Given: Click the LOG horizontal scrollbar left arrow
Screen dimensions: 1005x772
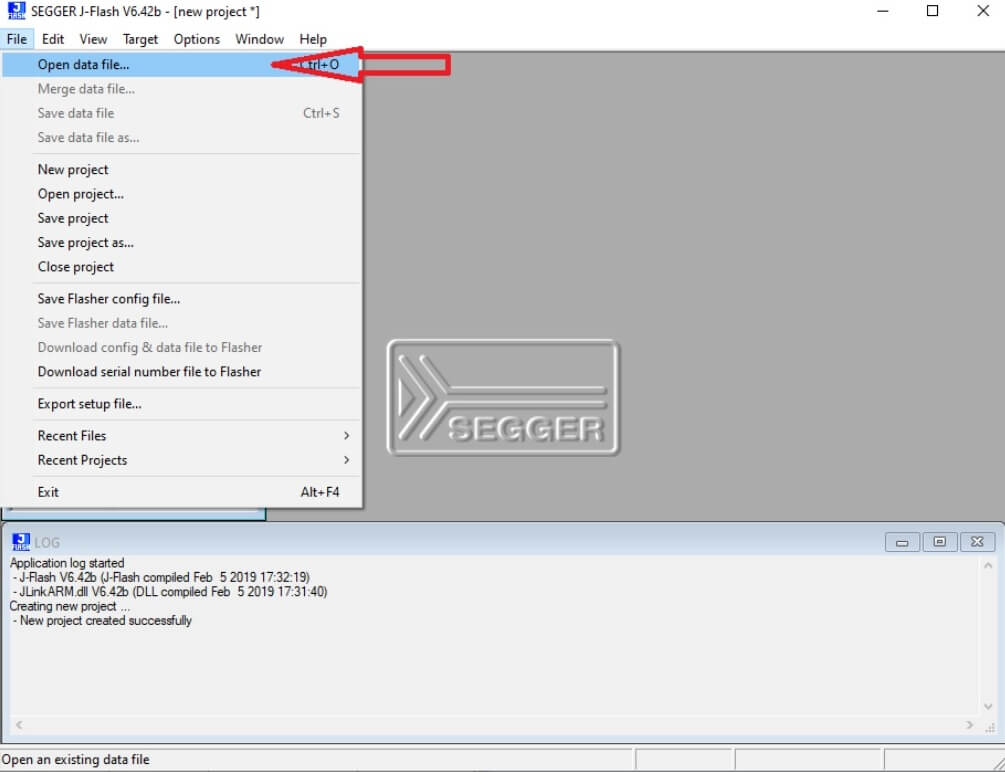Looking at the screenshot, I should tap(19, 725).
